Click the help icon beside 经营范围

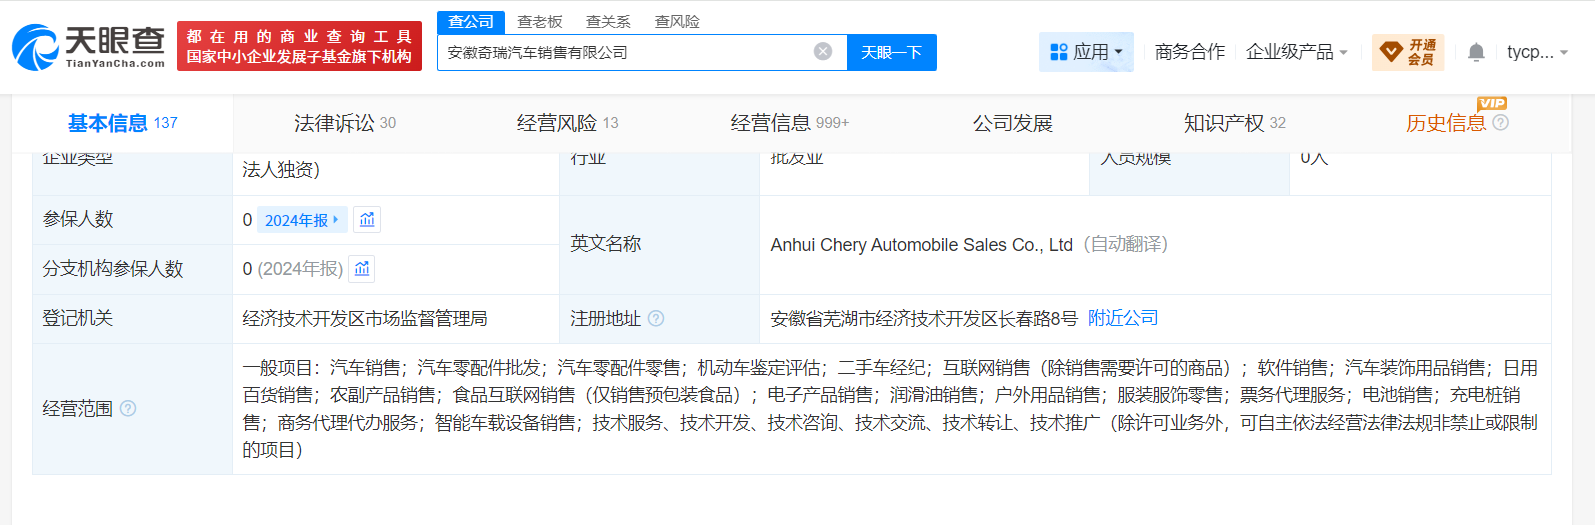[128, 408]
